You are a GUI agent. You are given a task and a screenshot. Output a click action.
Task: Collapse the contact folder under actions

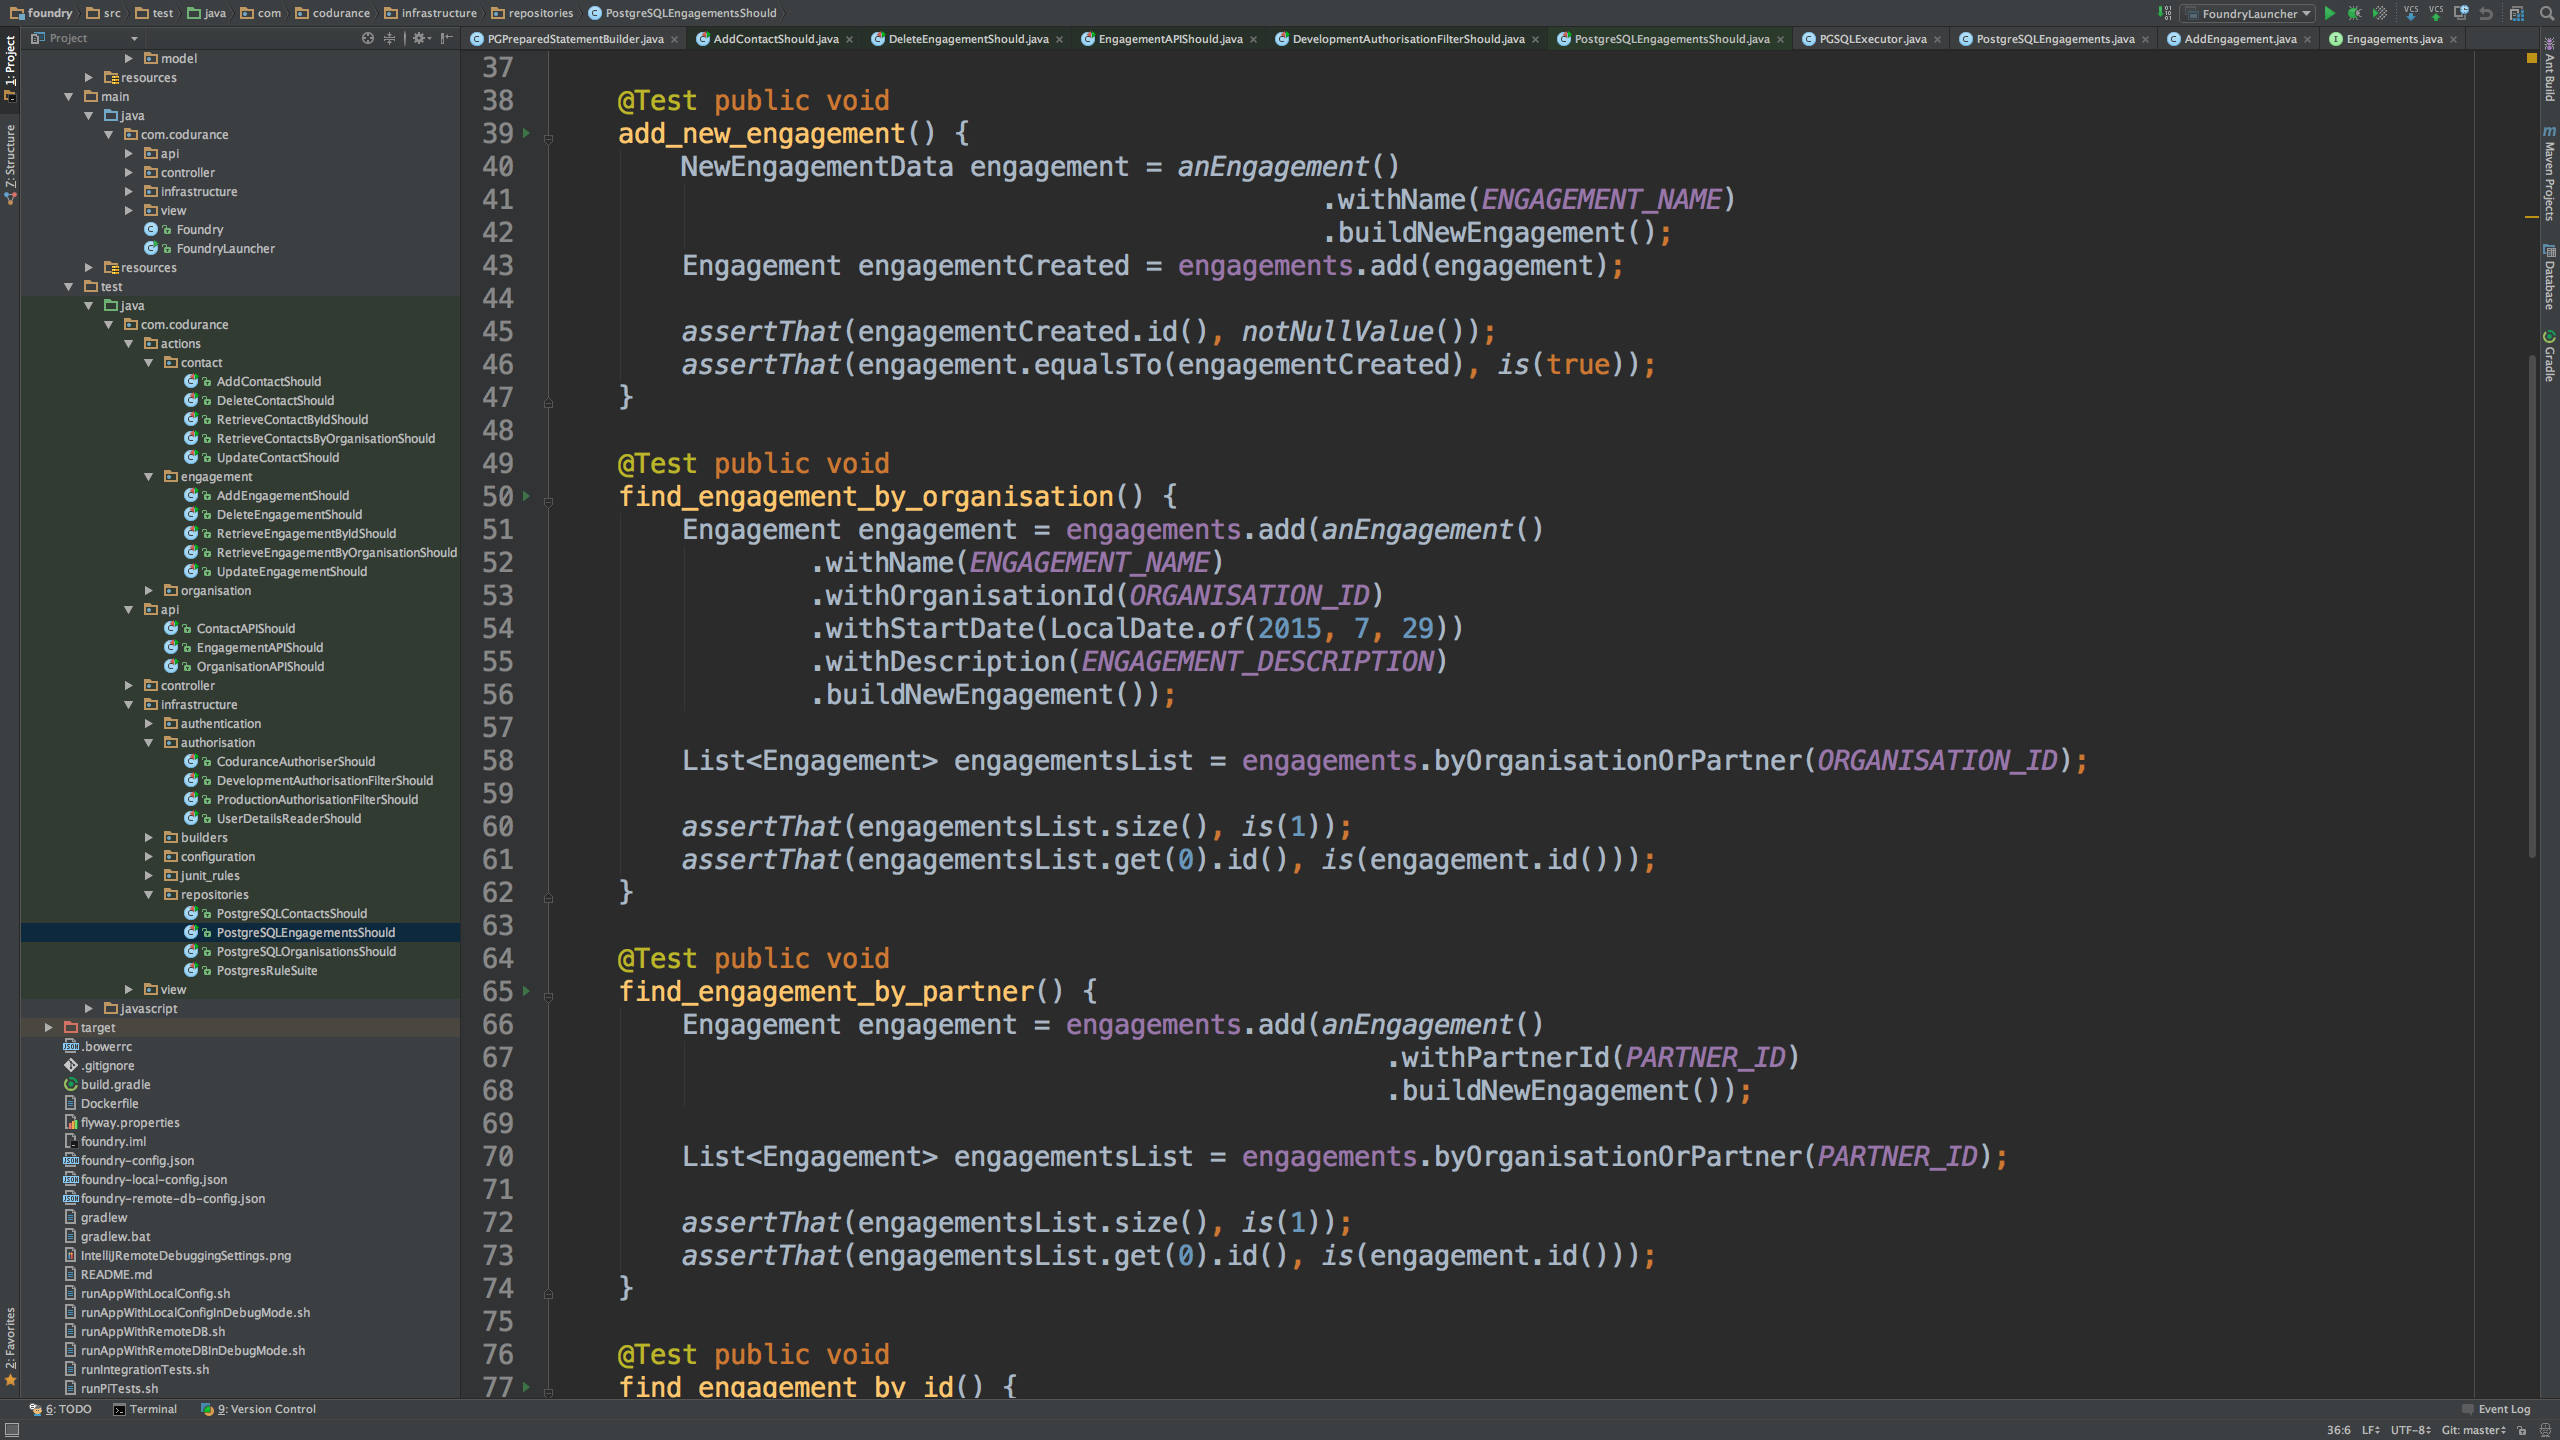pyautogui.click(x=148, y=363)
